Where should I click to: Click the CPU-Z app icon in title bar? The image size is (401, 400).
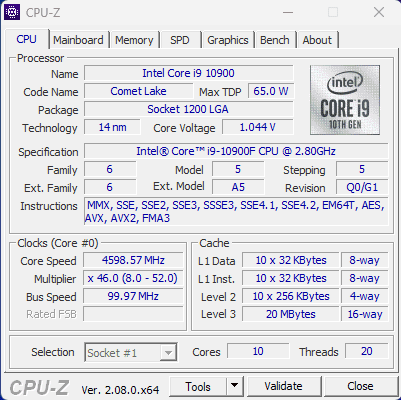click(x=12, y=12)
